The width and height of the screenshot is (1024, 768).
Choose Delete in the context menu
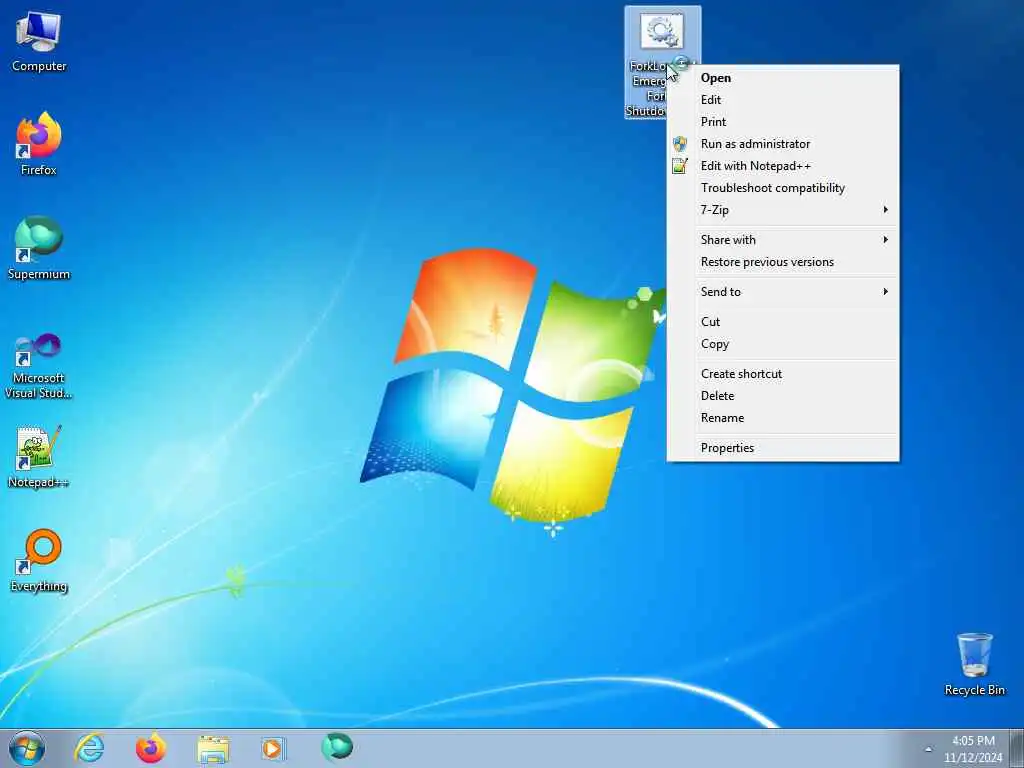783,396
